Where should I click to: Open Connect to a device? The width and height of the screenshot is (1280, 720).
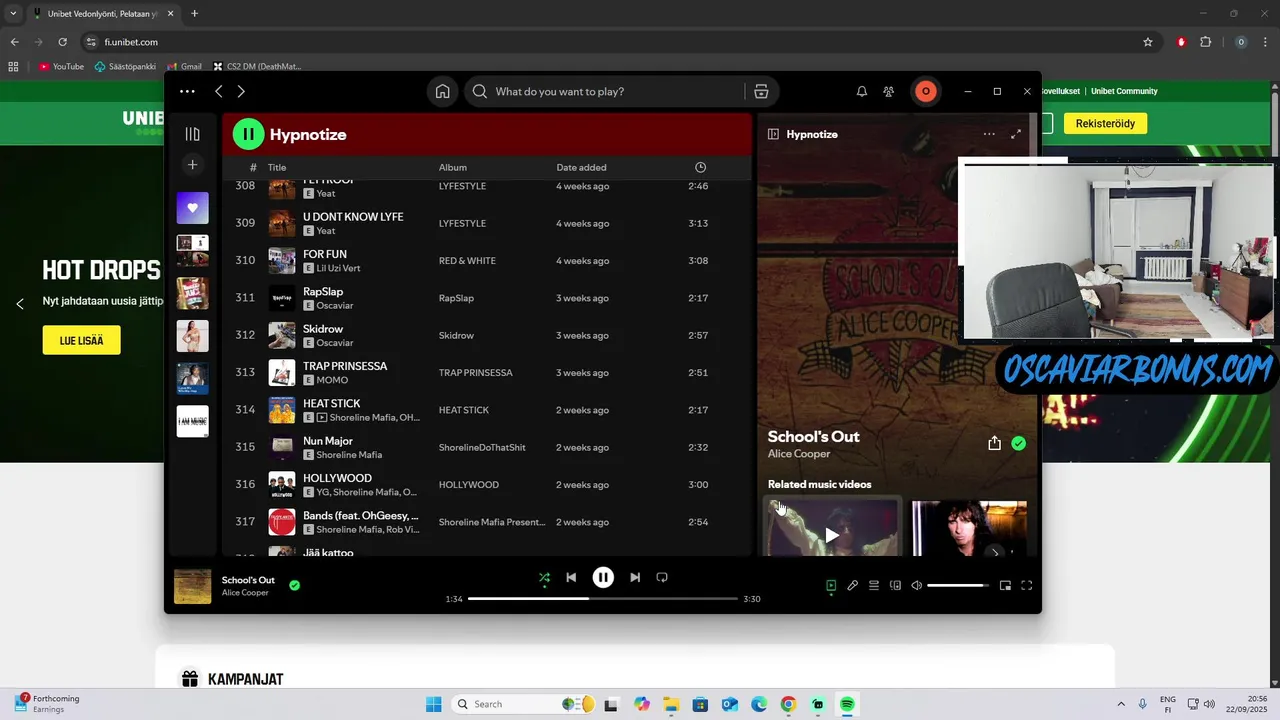(x=896, y=586)
